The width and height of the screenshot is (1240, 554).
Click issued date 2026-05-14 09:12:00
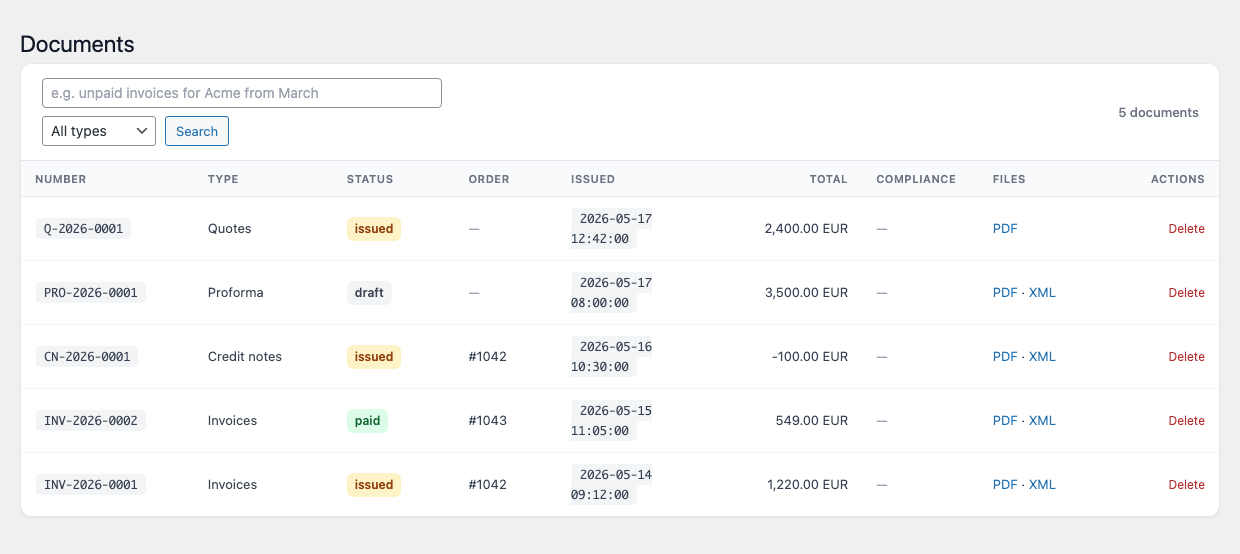(x=612, y=485)
